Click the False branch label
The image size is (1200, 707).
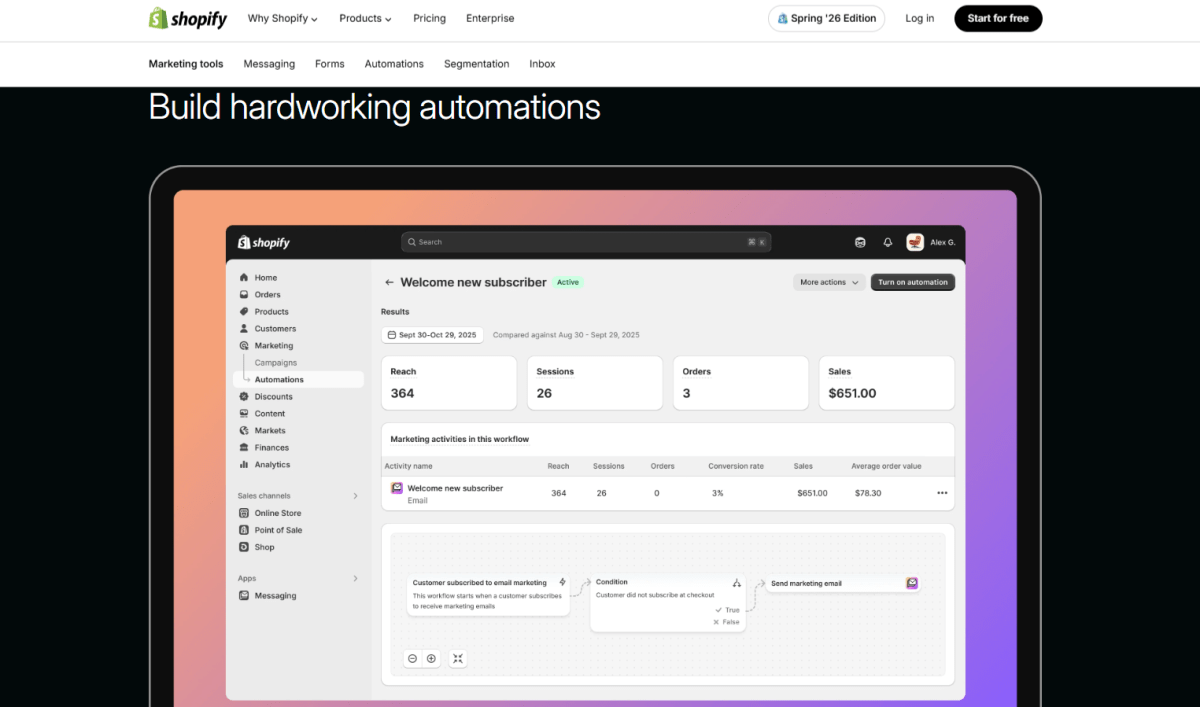pyautogui.click(x=726, y=622)
